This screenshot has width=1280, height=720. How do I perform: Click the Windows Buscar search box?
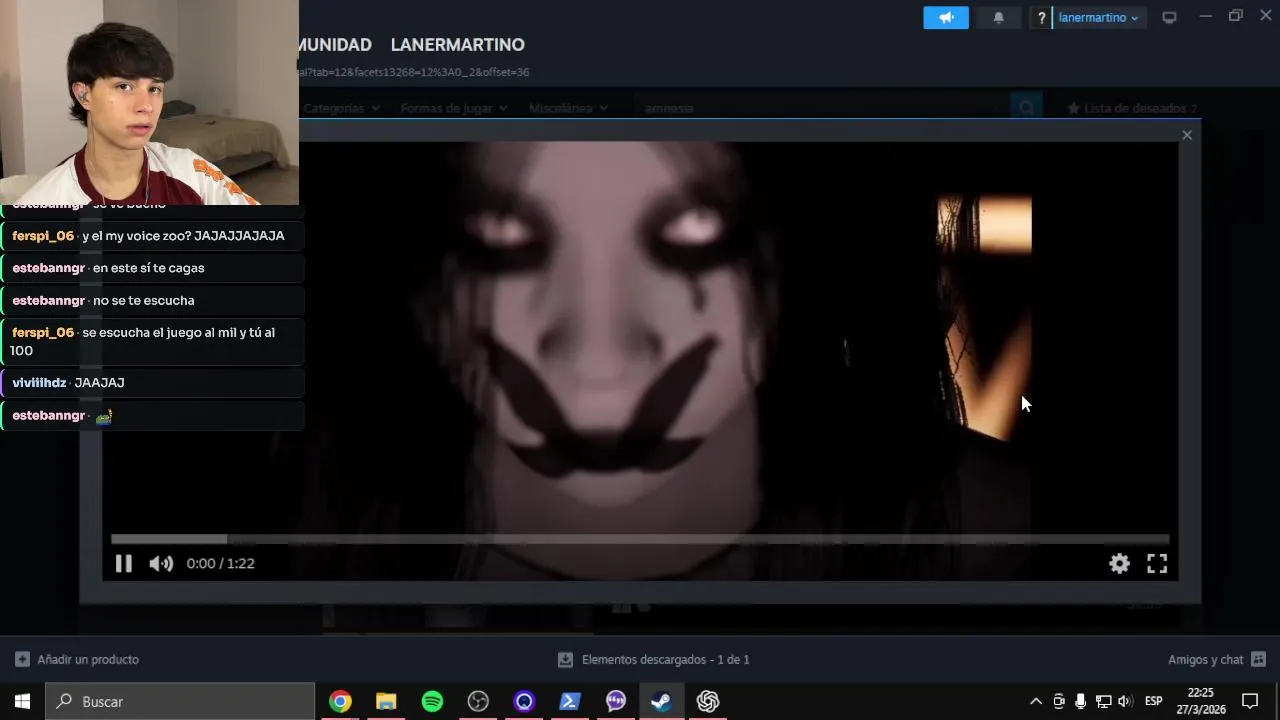(180, 701)
